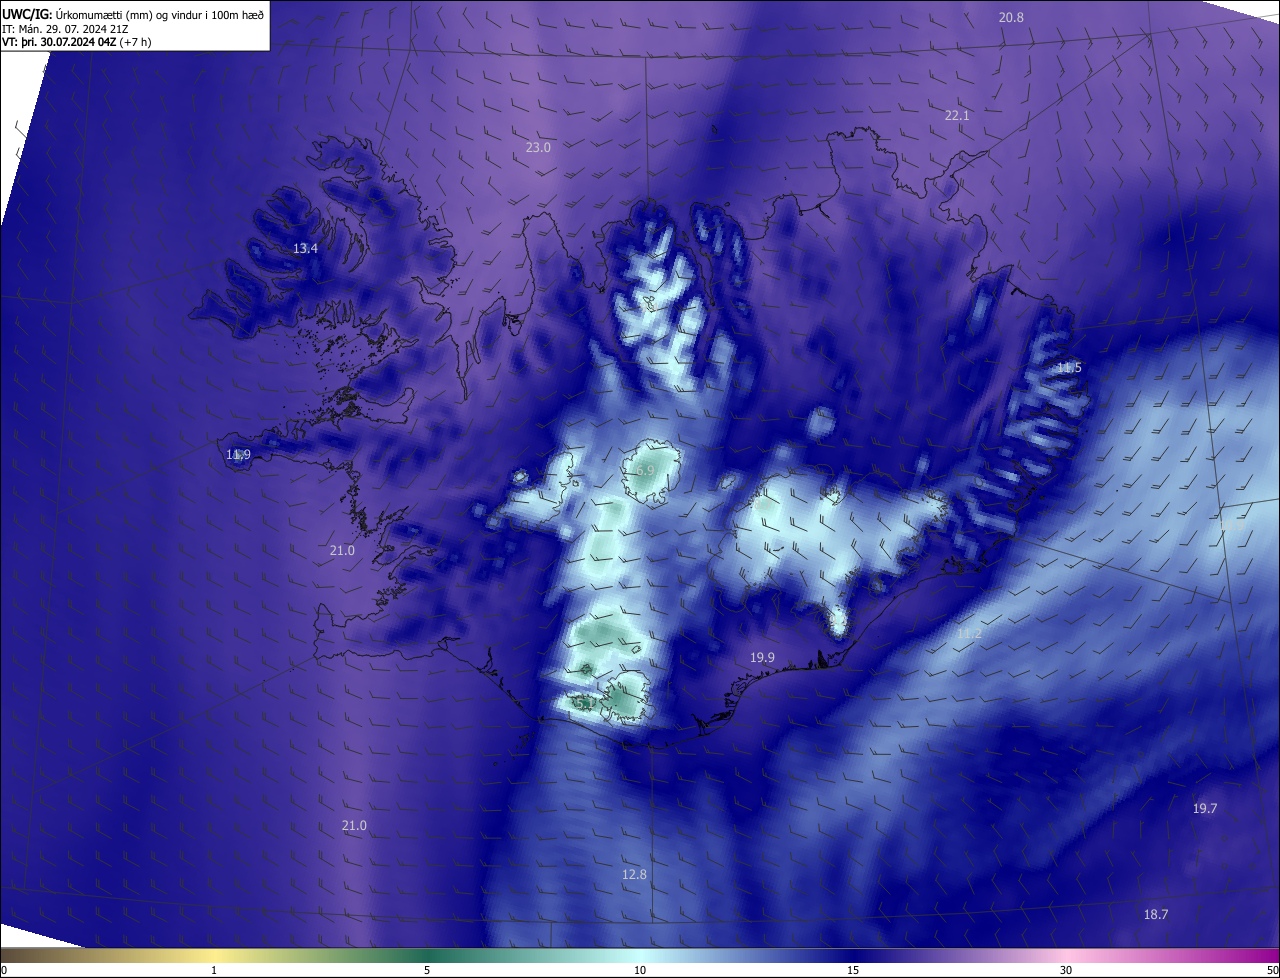Click the 12.8 value south of Iceland
Viewport: 1280px width, 978px height.
pos(634,875)
